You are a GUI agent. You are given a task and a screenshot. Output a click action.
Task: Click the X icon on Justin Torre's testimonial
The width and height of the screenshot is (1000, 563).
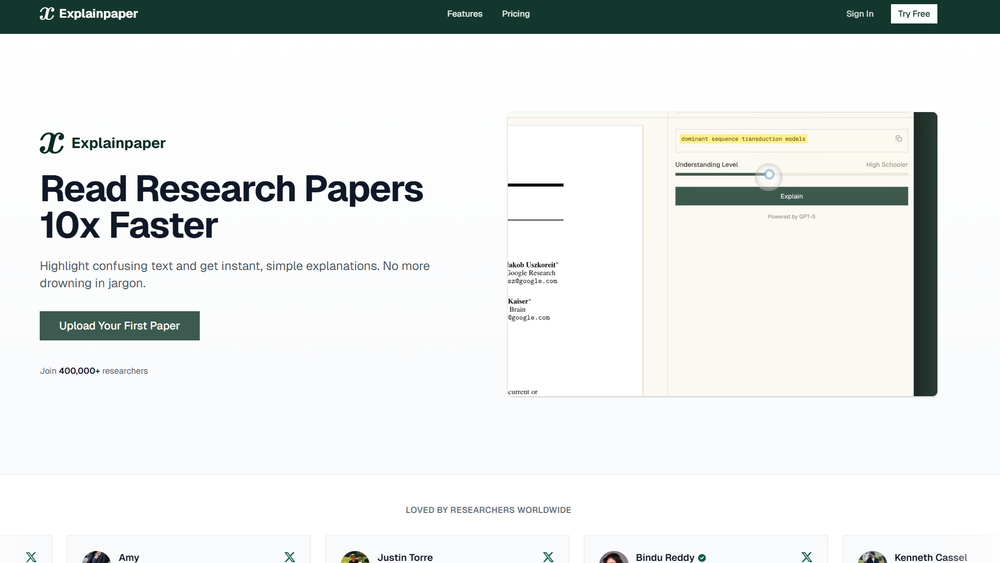548,557
